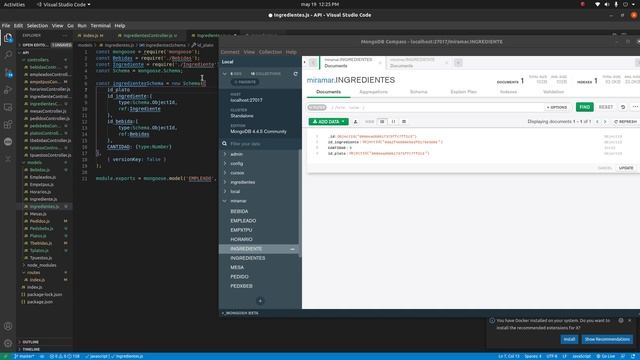Click the UPDATE button on the document

coord(626,168)
